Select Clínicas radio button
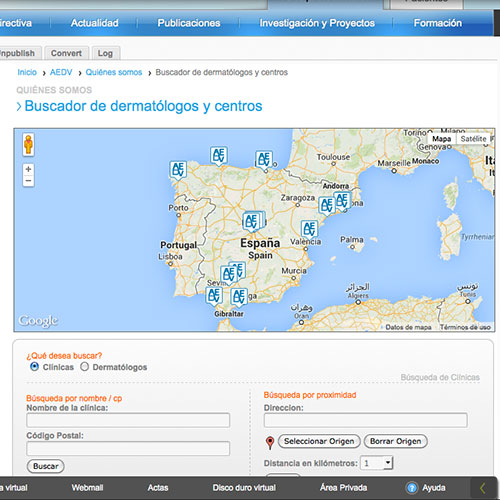The height and width of the screenshot is (500, 500). [x=34, y=367]
